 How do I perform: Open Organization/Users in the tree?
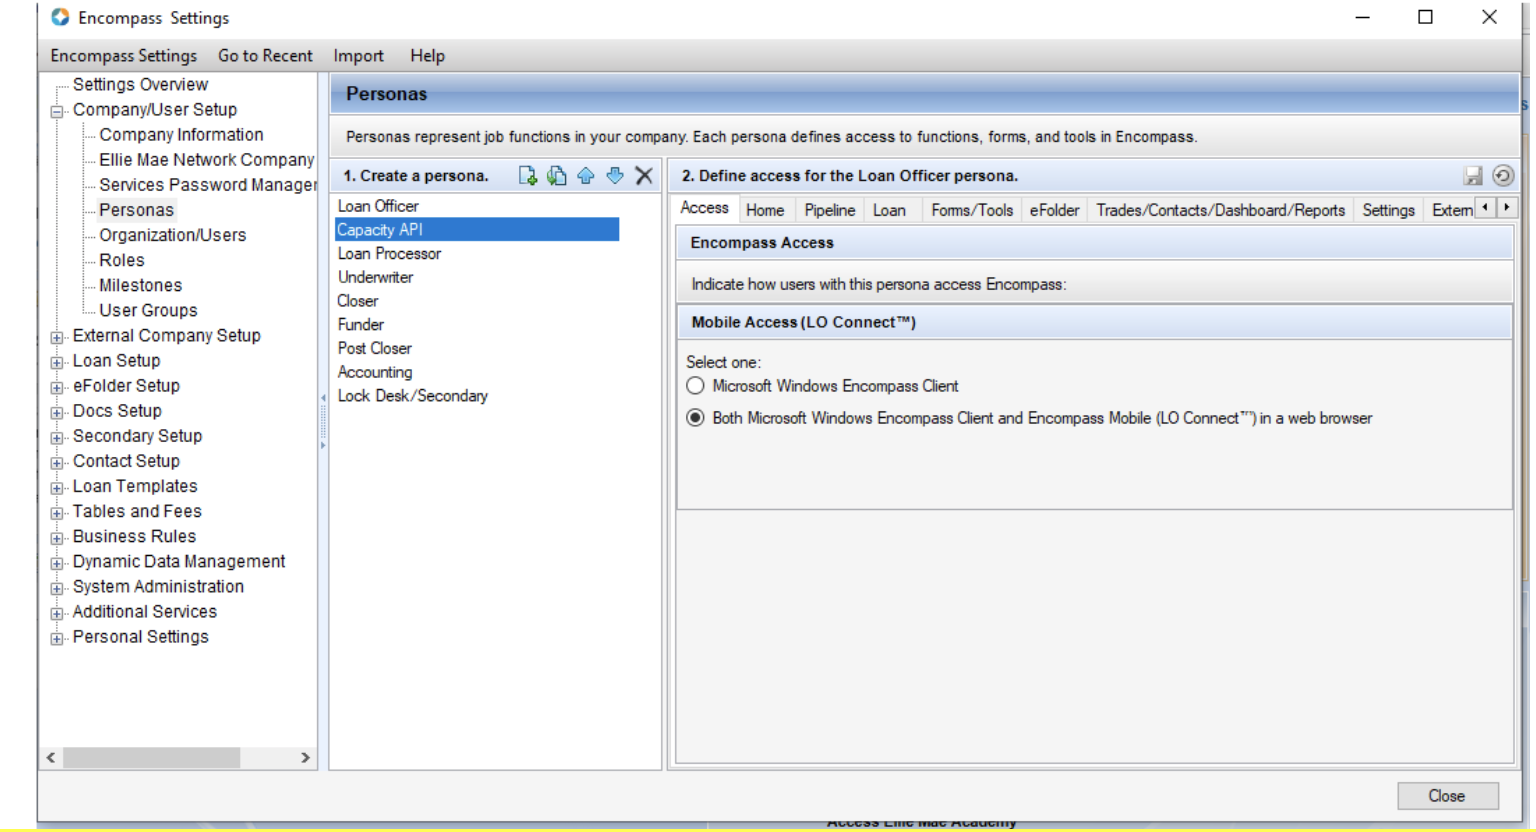coord(172,235)
